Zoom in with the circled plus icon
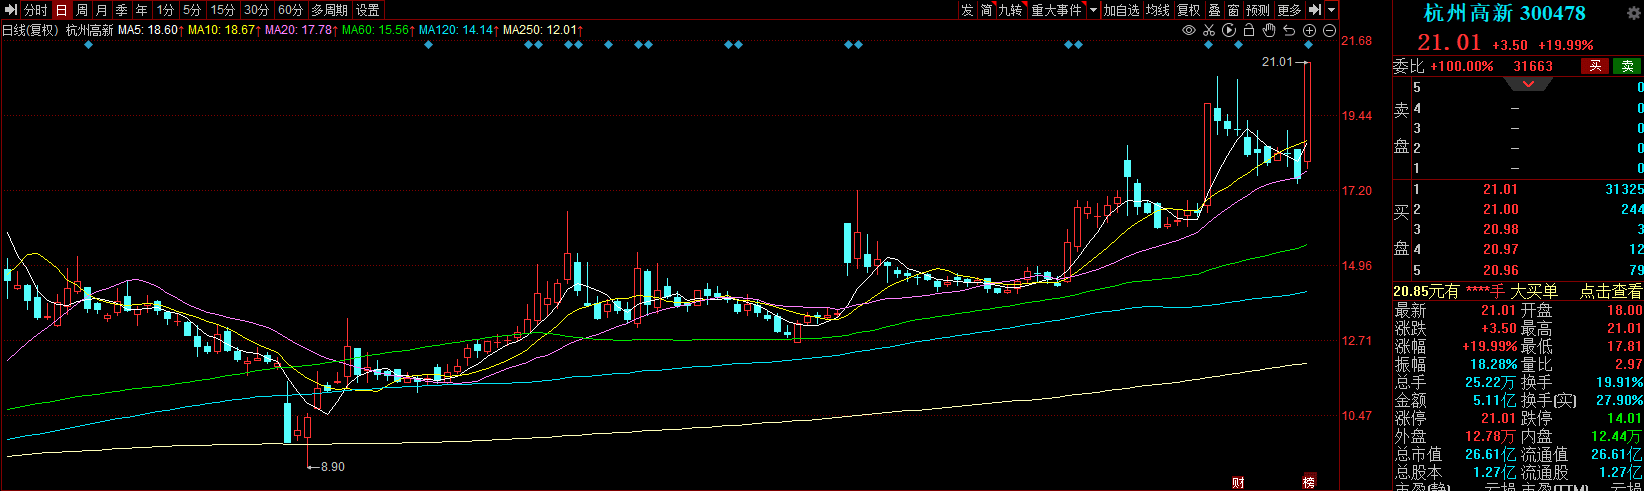Screen dimensions: 1644x491 [x=1309, y=30]
